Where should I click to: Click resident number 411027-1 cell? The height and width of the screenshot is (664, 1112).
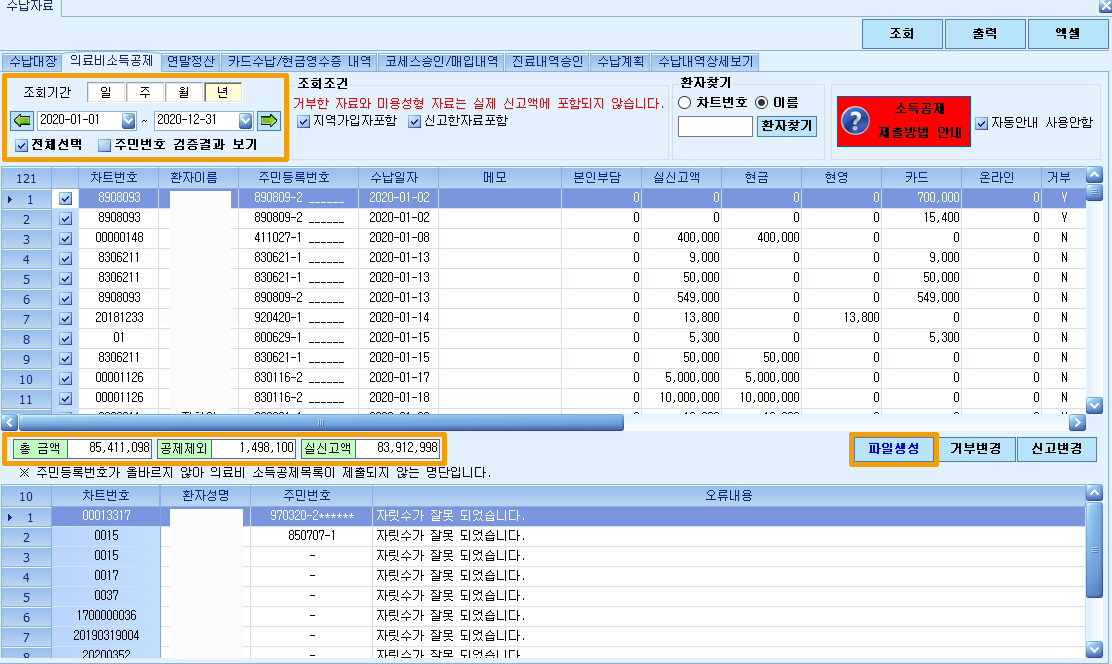[299, 238]
